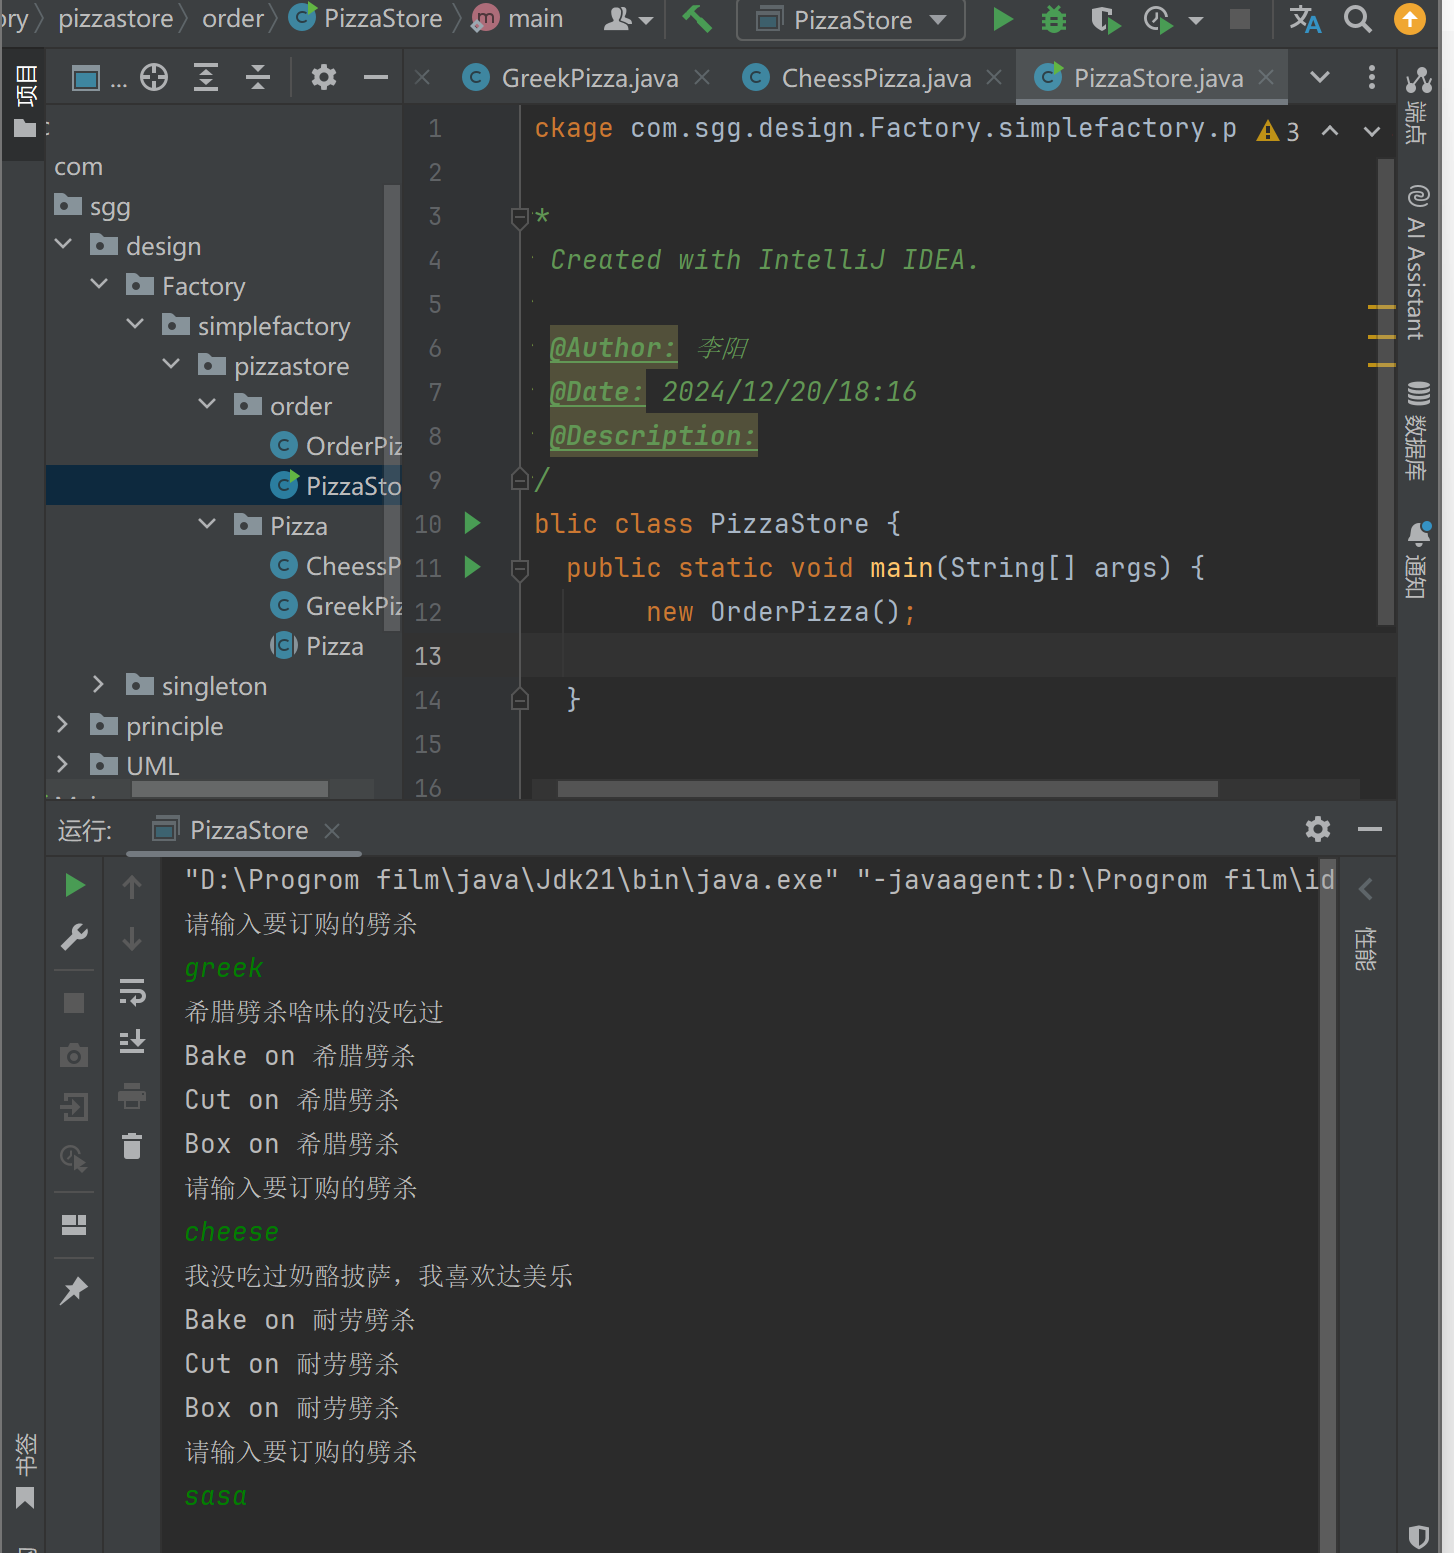The image size is (1454, 1553).
Task: Click the run gutter arrow beside main method
Action: pyautogui.click(x=472, y=567)
